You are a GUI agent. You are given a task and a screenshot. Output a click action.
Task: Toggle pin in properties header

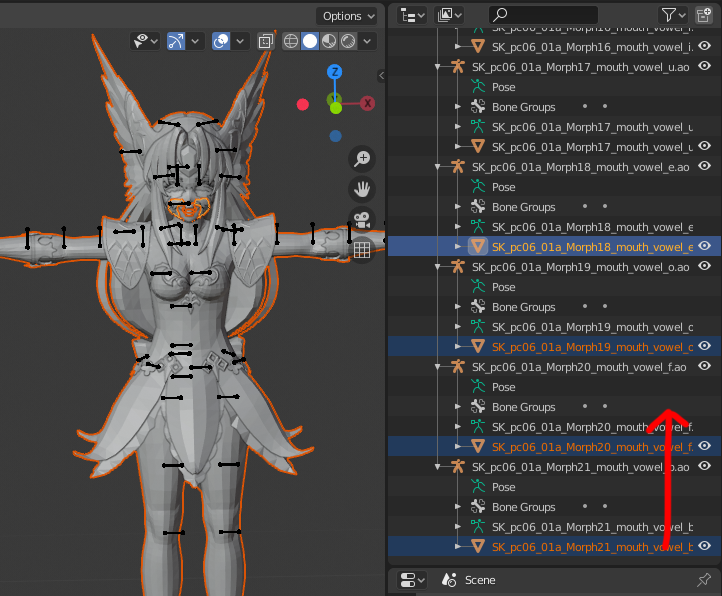tap(704, 580)
